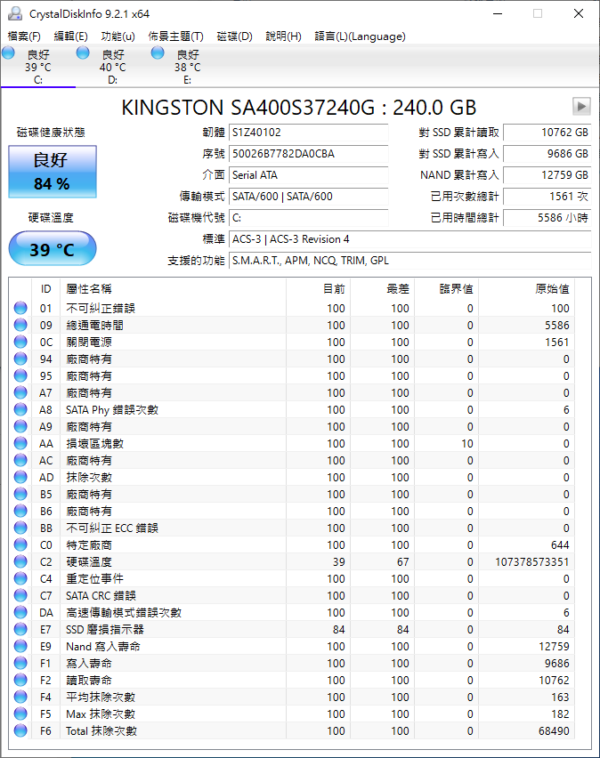600x758 pixels.
Task: Click the 原始值 column header
Action: (552, 288)
